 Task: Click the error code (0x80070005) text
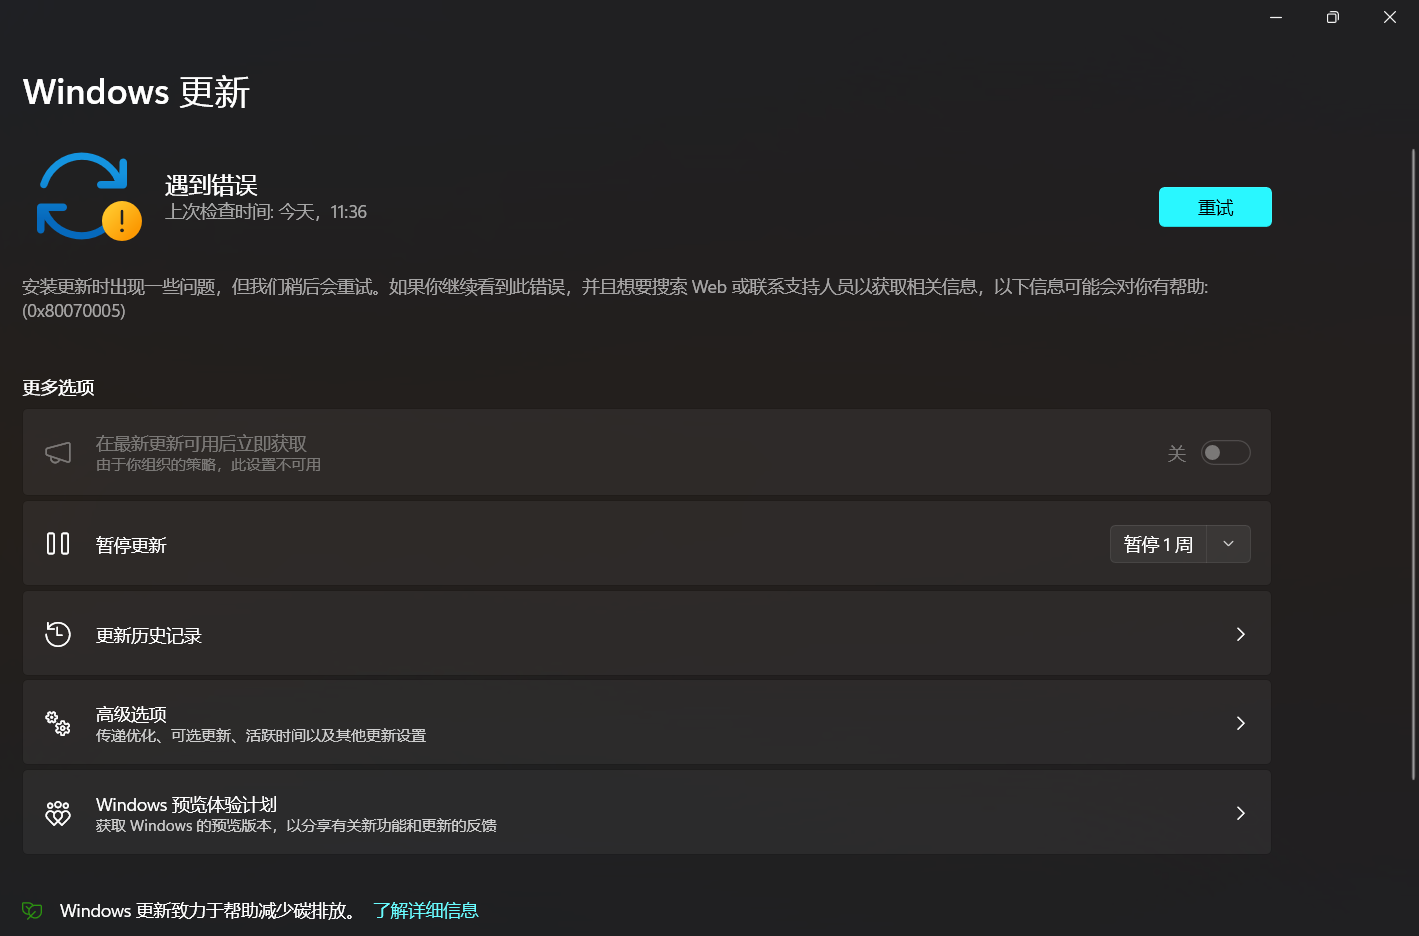[74, 311]
